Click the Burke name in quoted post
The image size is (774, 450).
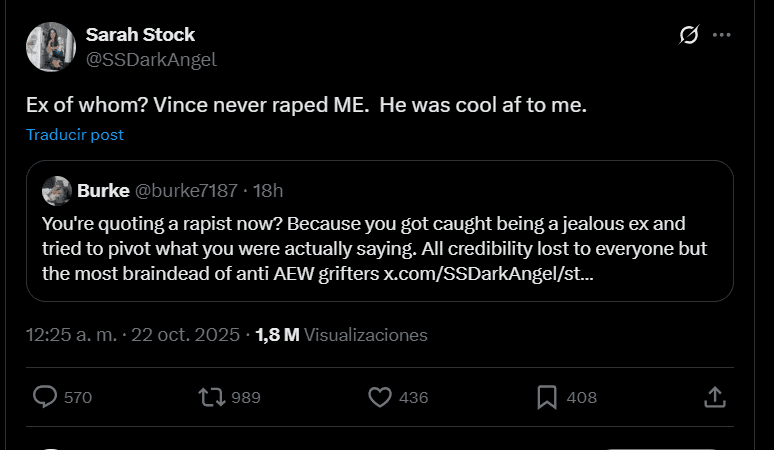(103, 190)
